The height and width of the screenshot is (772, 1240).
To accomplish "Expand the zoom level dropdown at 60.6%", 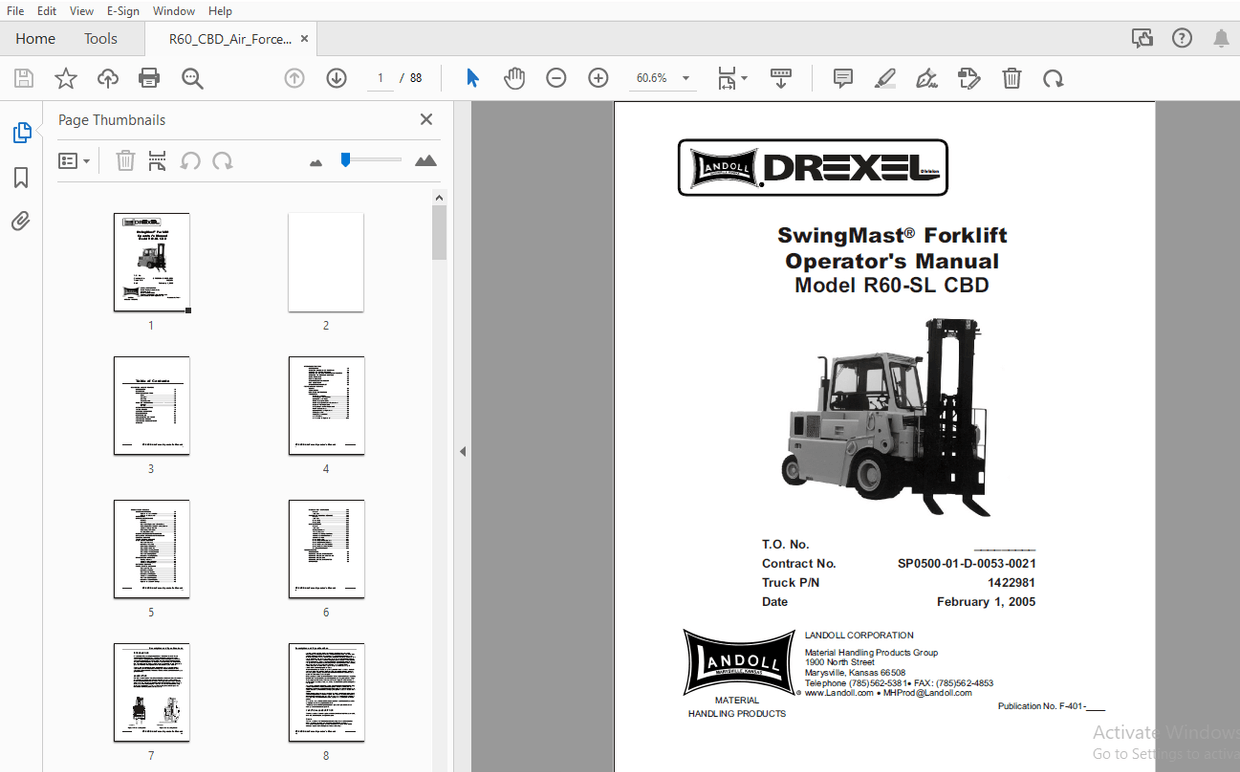I will click(686, 77).
